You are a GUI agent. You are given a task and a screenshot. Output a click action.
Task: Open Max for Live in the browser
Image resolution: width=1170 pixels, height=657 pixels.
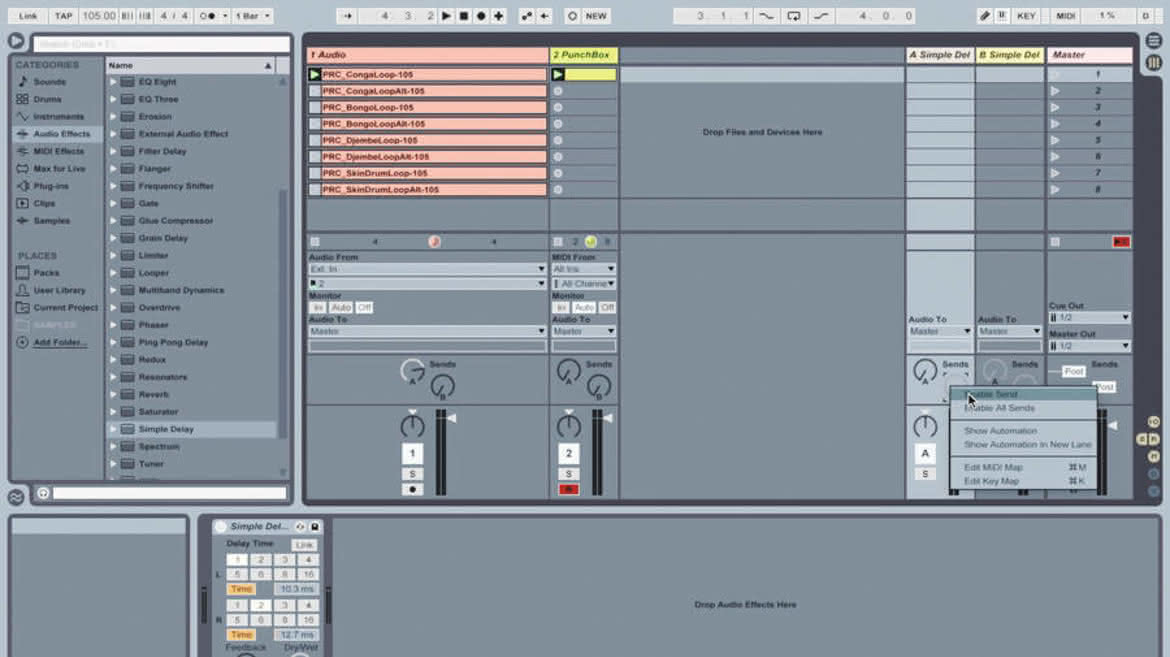click(x=59, y=169)
